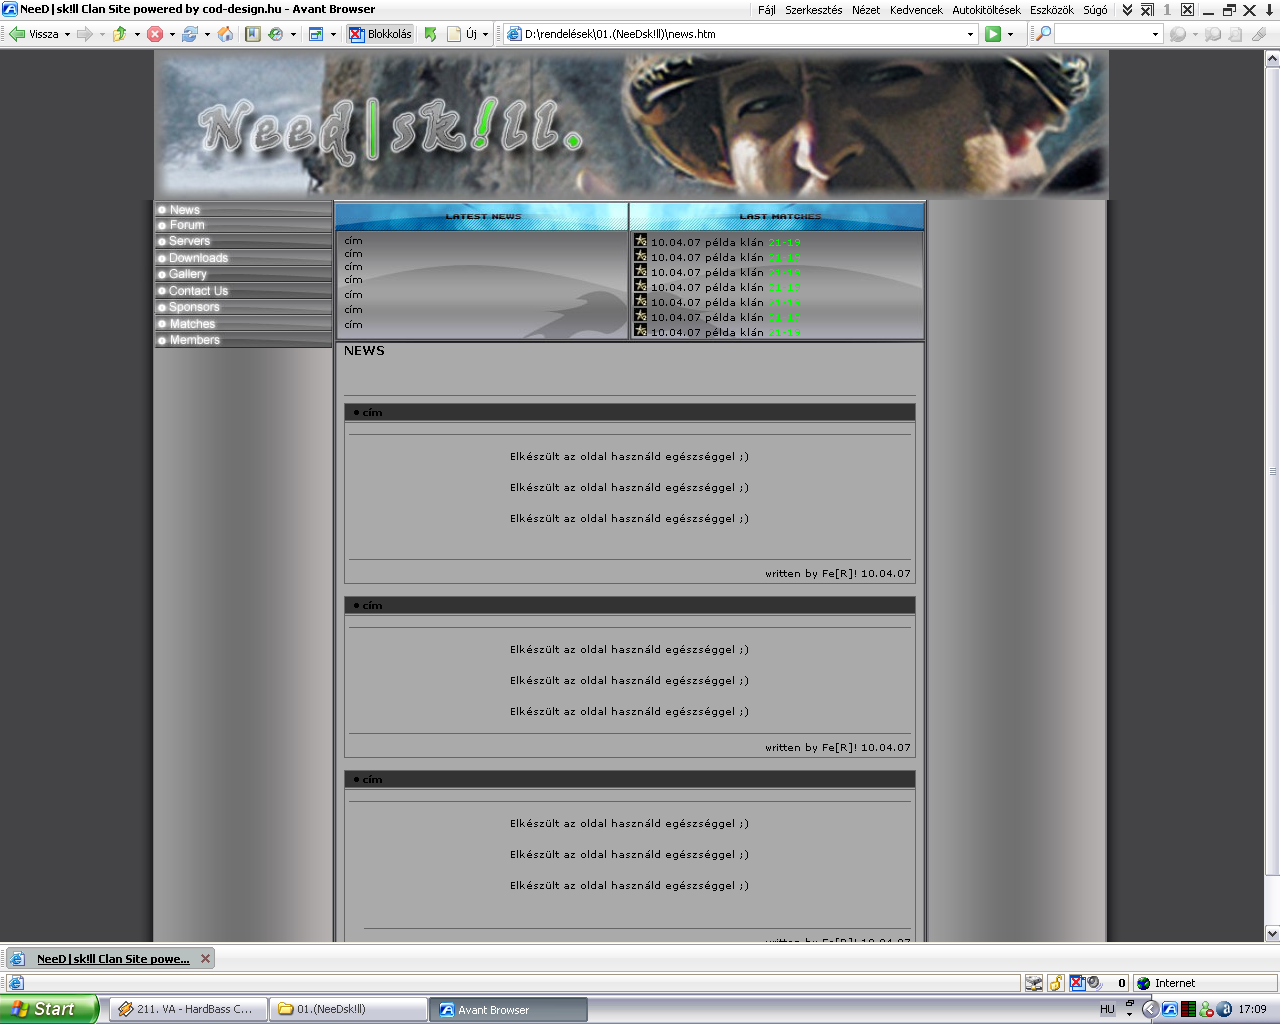Image resolution: width=1280 pixels, height=1024 pixels.
Task: Open the Eszközök menu
Action: pos(1052,10)
